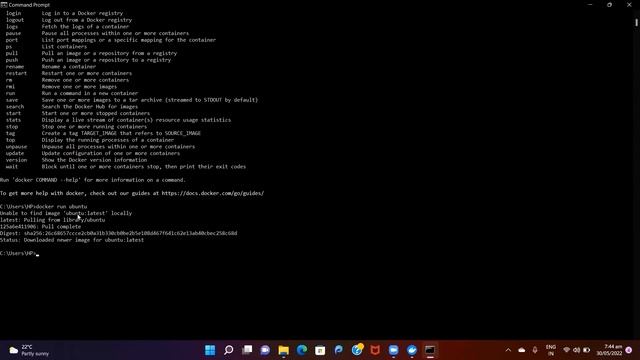Image resolution: width=640 pixels, height=360 pixels.
Task: Click the sha256 Digest line
Action: 118,233
